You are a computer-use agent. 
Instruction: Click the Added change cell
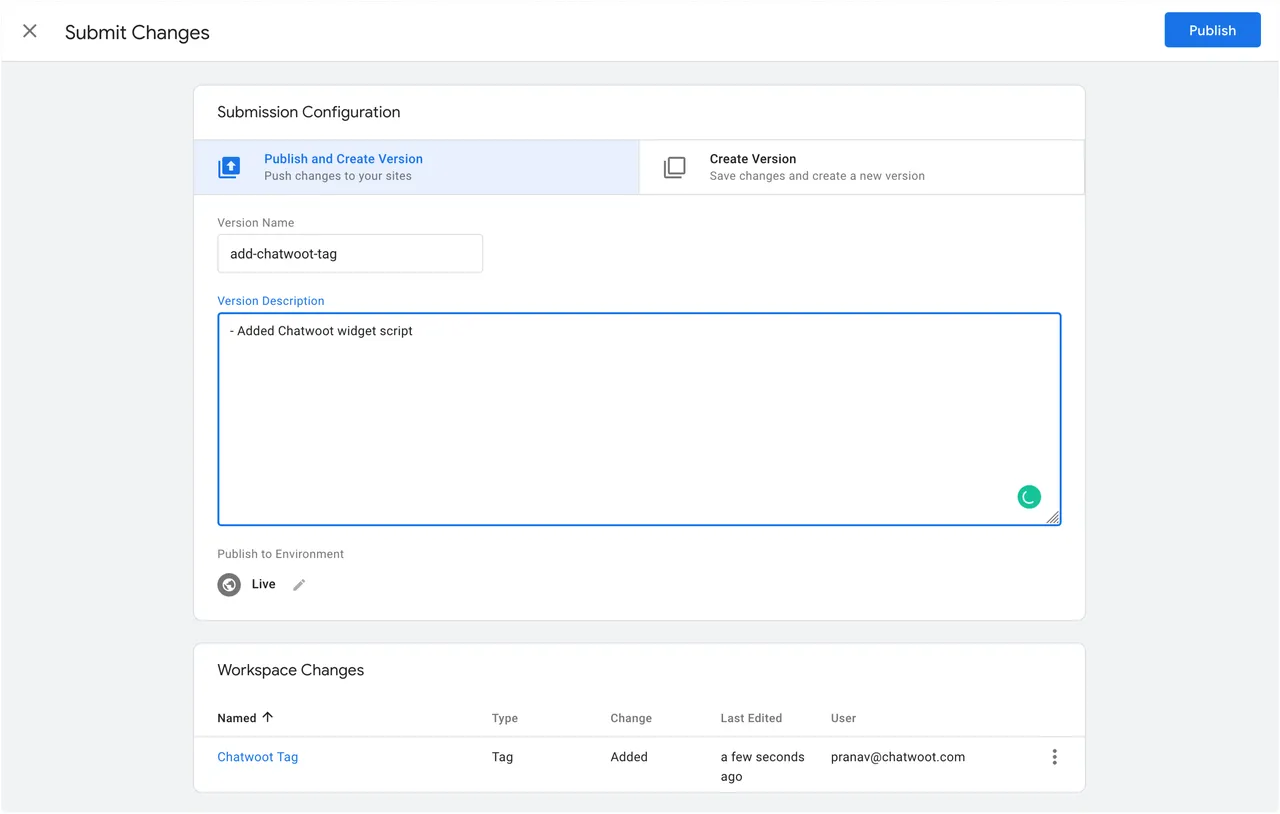[x=629, y=757]
